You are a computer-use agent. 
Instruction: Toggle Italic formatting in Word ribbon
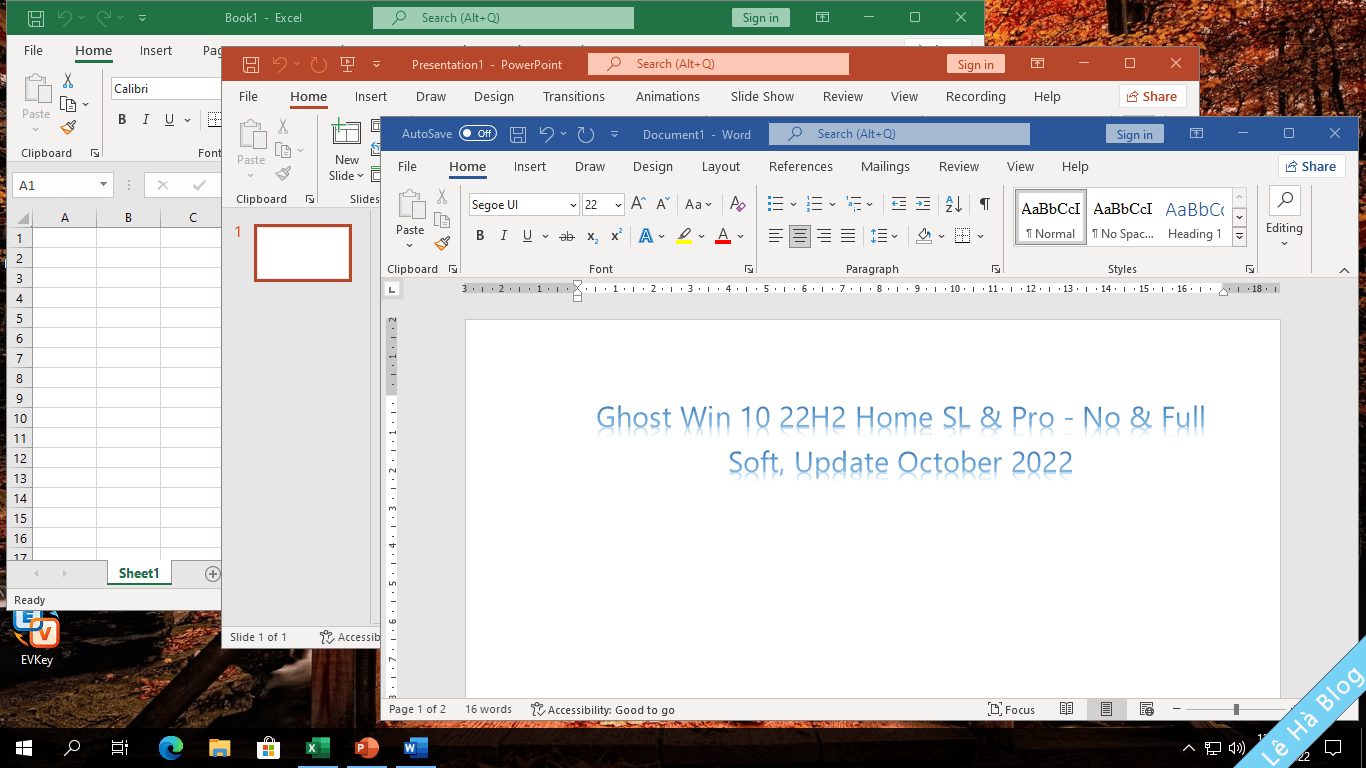[x=503, y=236]
